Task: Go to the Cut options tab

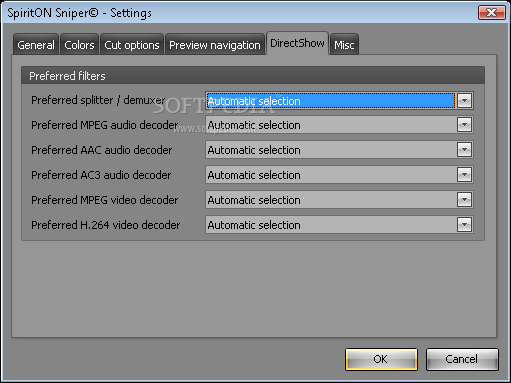Action: point(132,44)
